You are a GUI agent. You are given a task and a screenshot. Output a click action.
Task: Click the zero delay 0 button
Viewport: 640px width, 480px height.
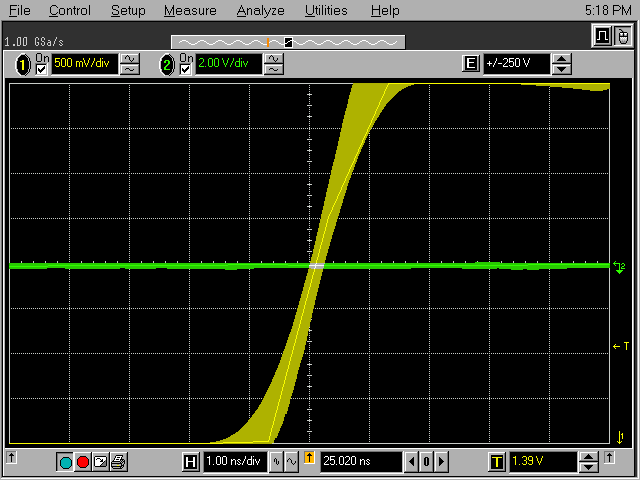click(x=425, y=462)
